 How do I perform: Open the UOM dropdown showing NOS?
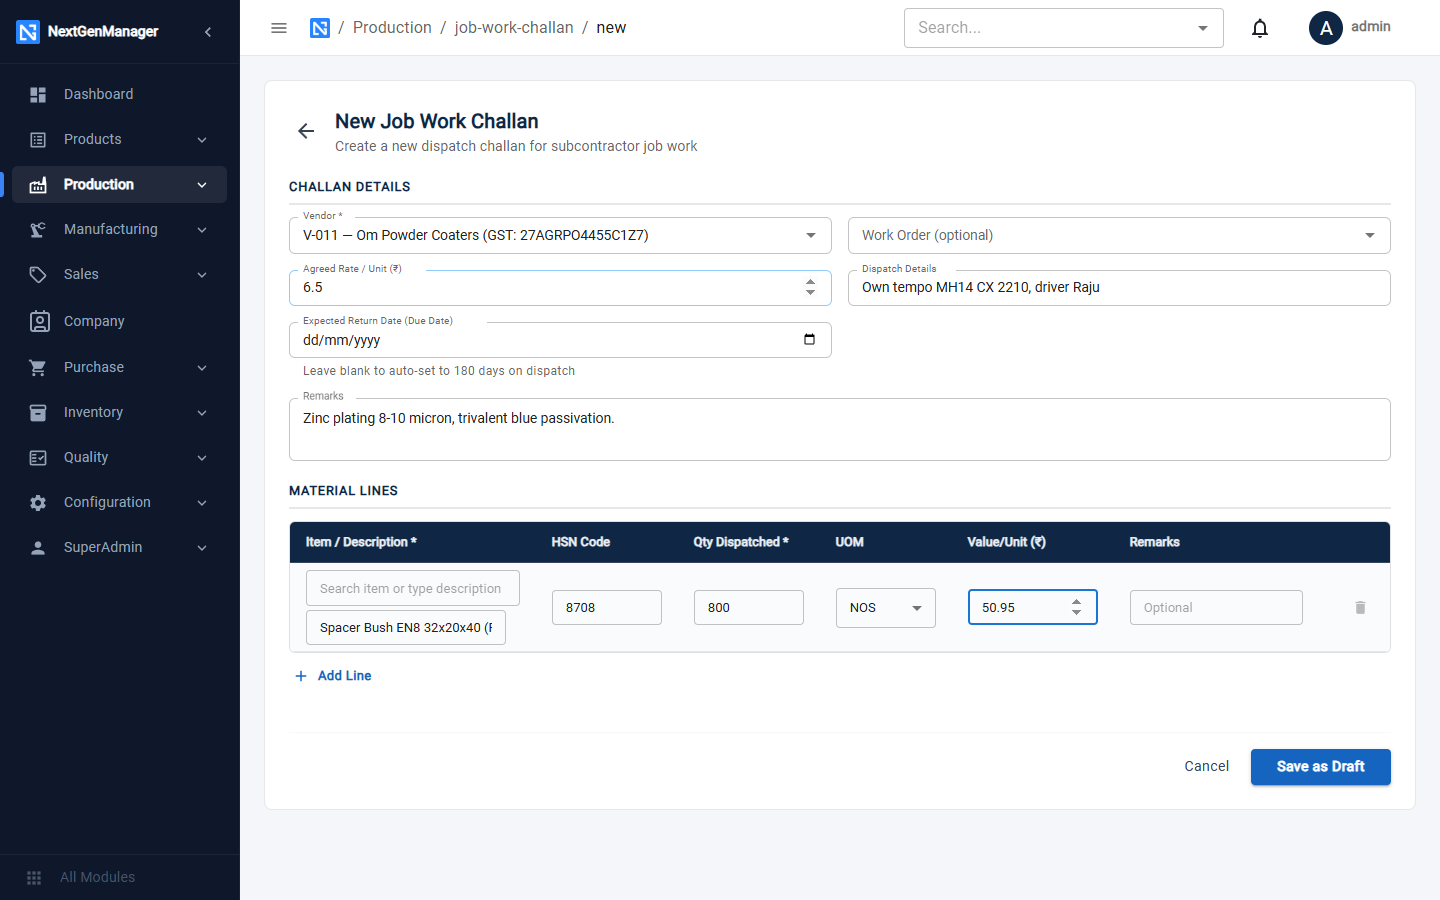[x=886, y=607]
